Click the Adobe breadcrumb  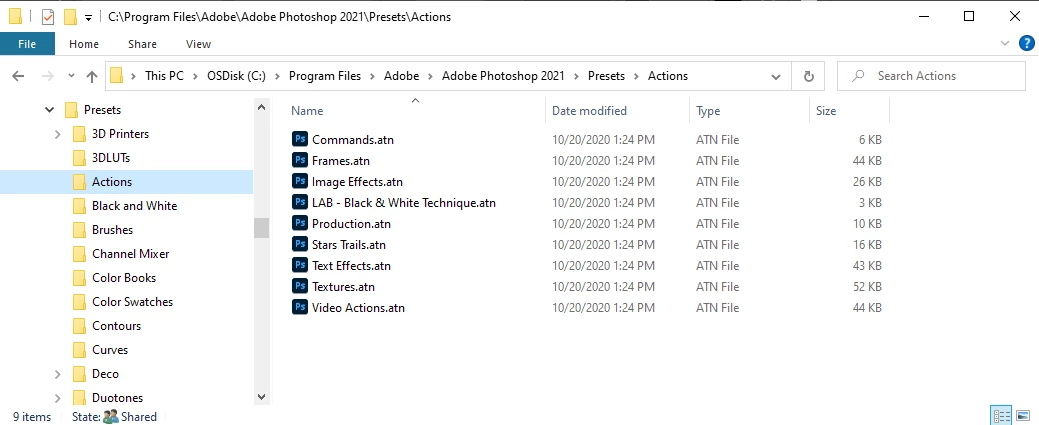pos(402,76)
